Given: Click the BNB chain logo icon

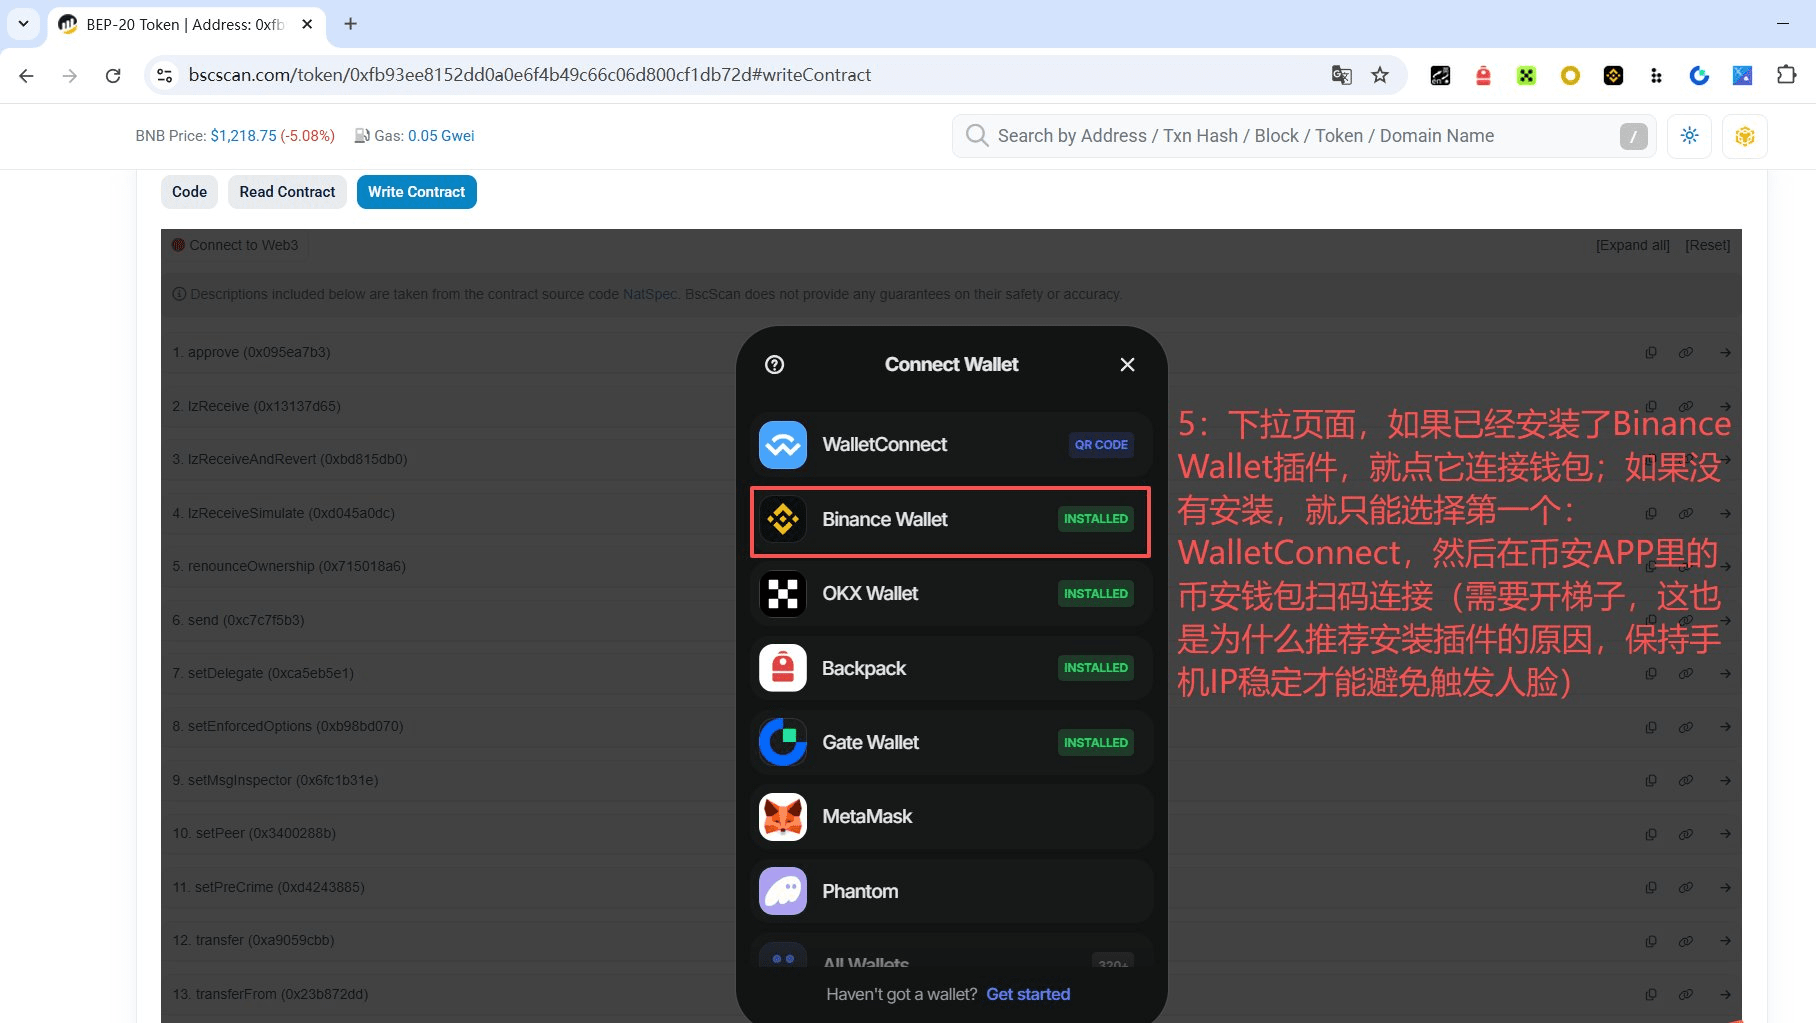Looking at the screenshot, I should coord(1744,136).
